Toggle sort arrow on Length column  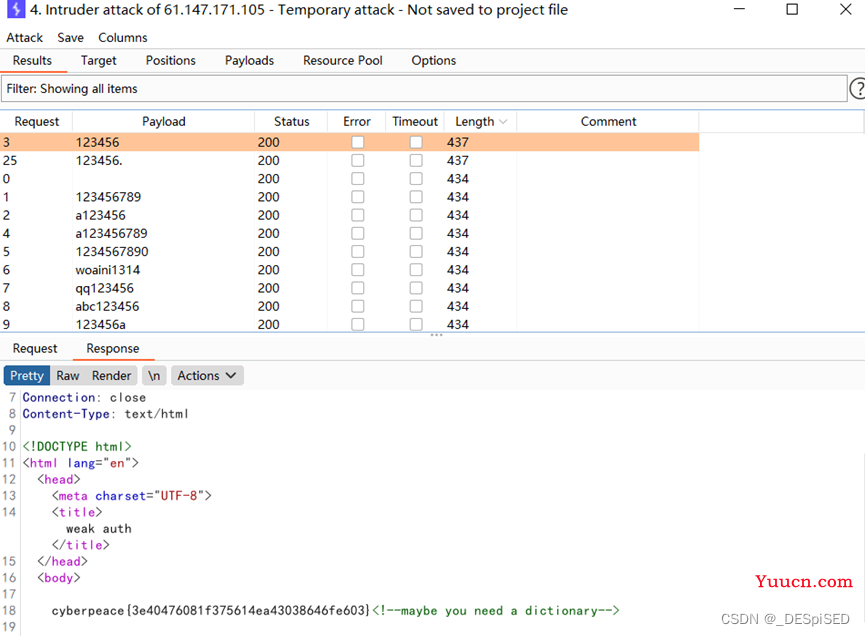pos(503,122)
